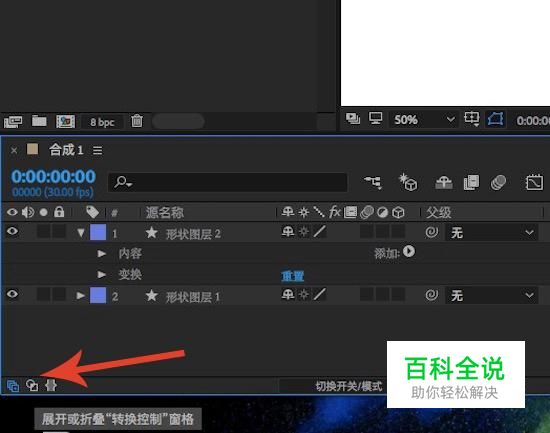
Task: Toggle the 3D layer box for 形状图层 2
Action: pyautogui.click(x=398, y=232)
